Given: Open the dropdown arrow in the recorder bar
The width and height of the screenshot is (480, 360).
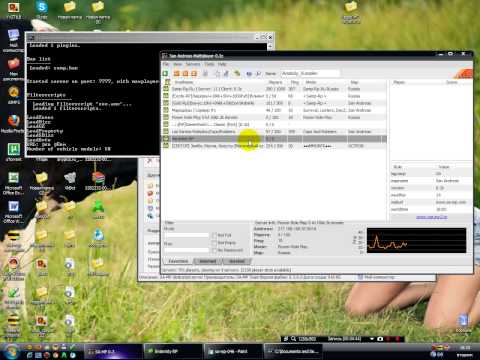Looking at the screenshot, I should click(x=372, y=339).
